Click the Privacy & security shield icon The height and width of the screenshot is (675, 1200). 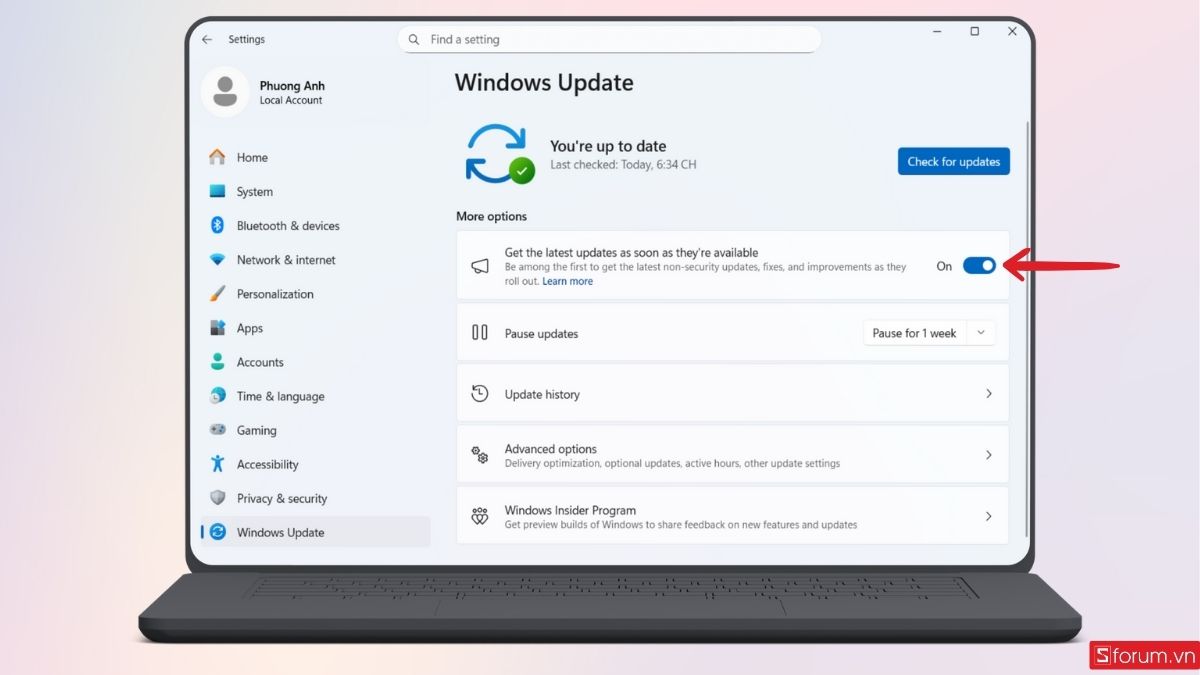click(x=217, y=498)
